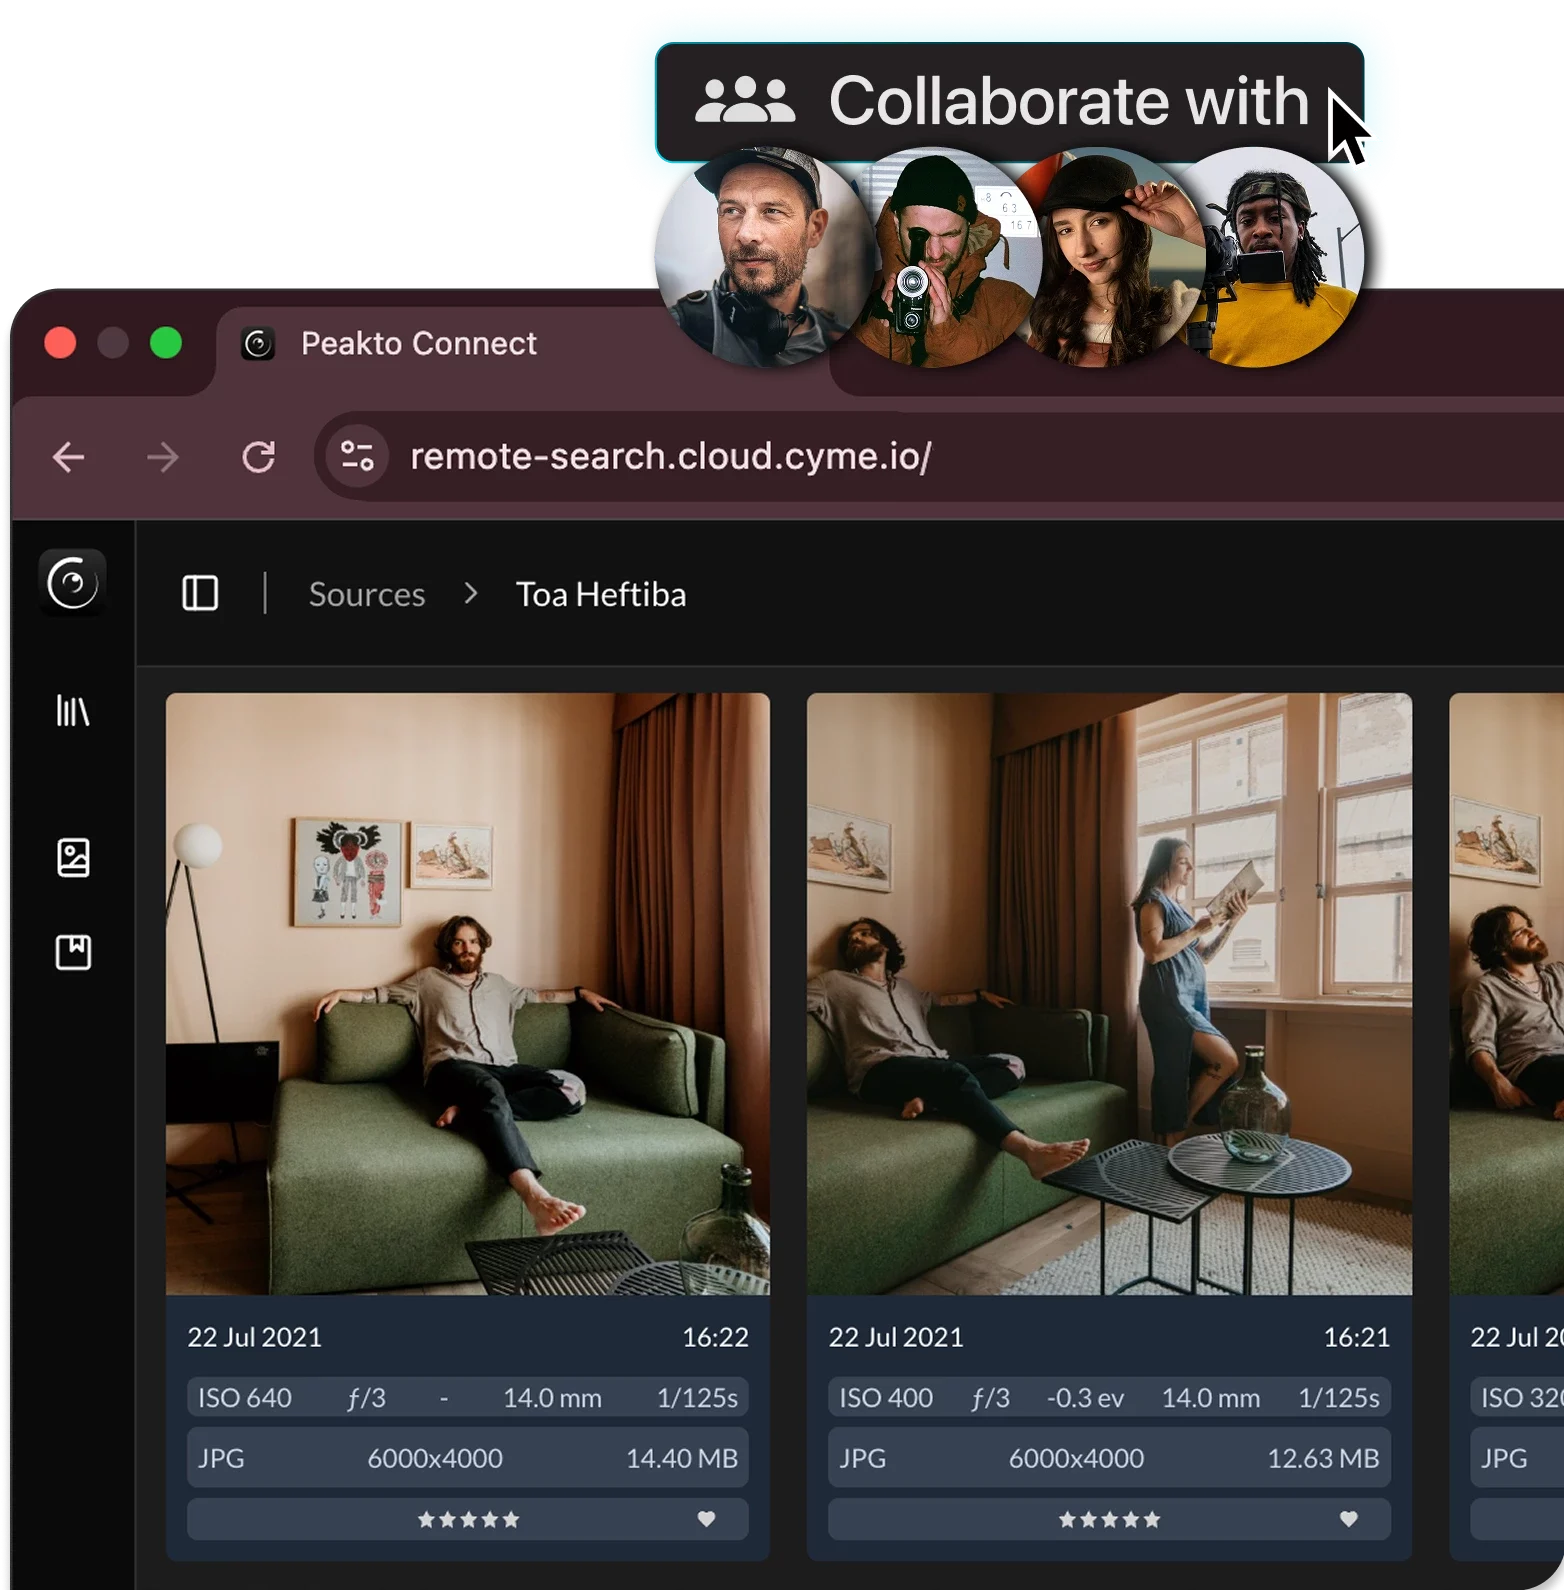Image resolution: width=1564 pixels, height=1590 pixels.
Task: Click the remote-search.cloud.cyme.io address bar
Action: [x=670, y=456]
